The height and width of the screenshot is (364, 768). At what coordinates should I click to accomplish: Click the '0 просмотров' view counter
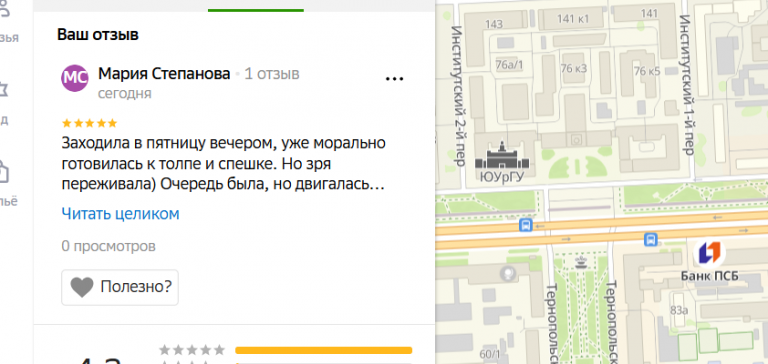[109, 246]
